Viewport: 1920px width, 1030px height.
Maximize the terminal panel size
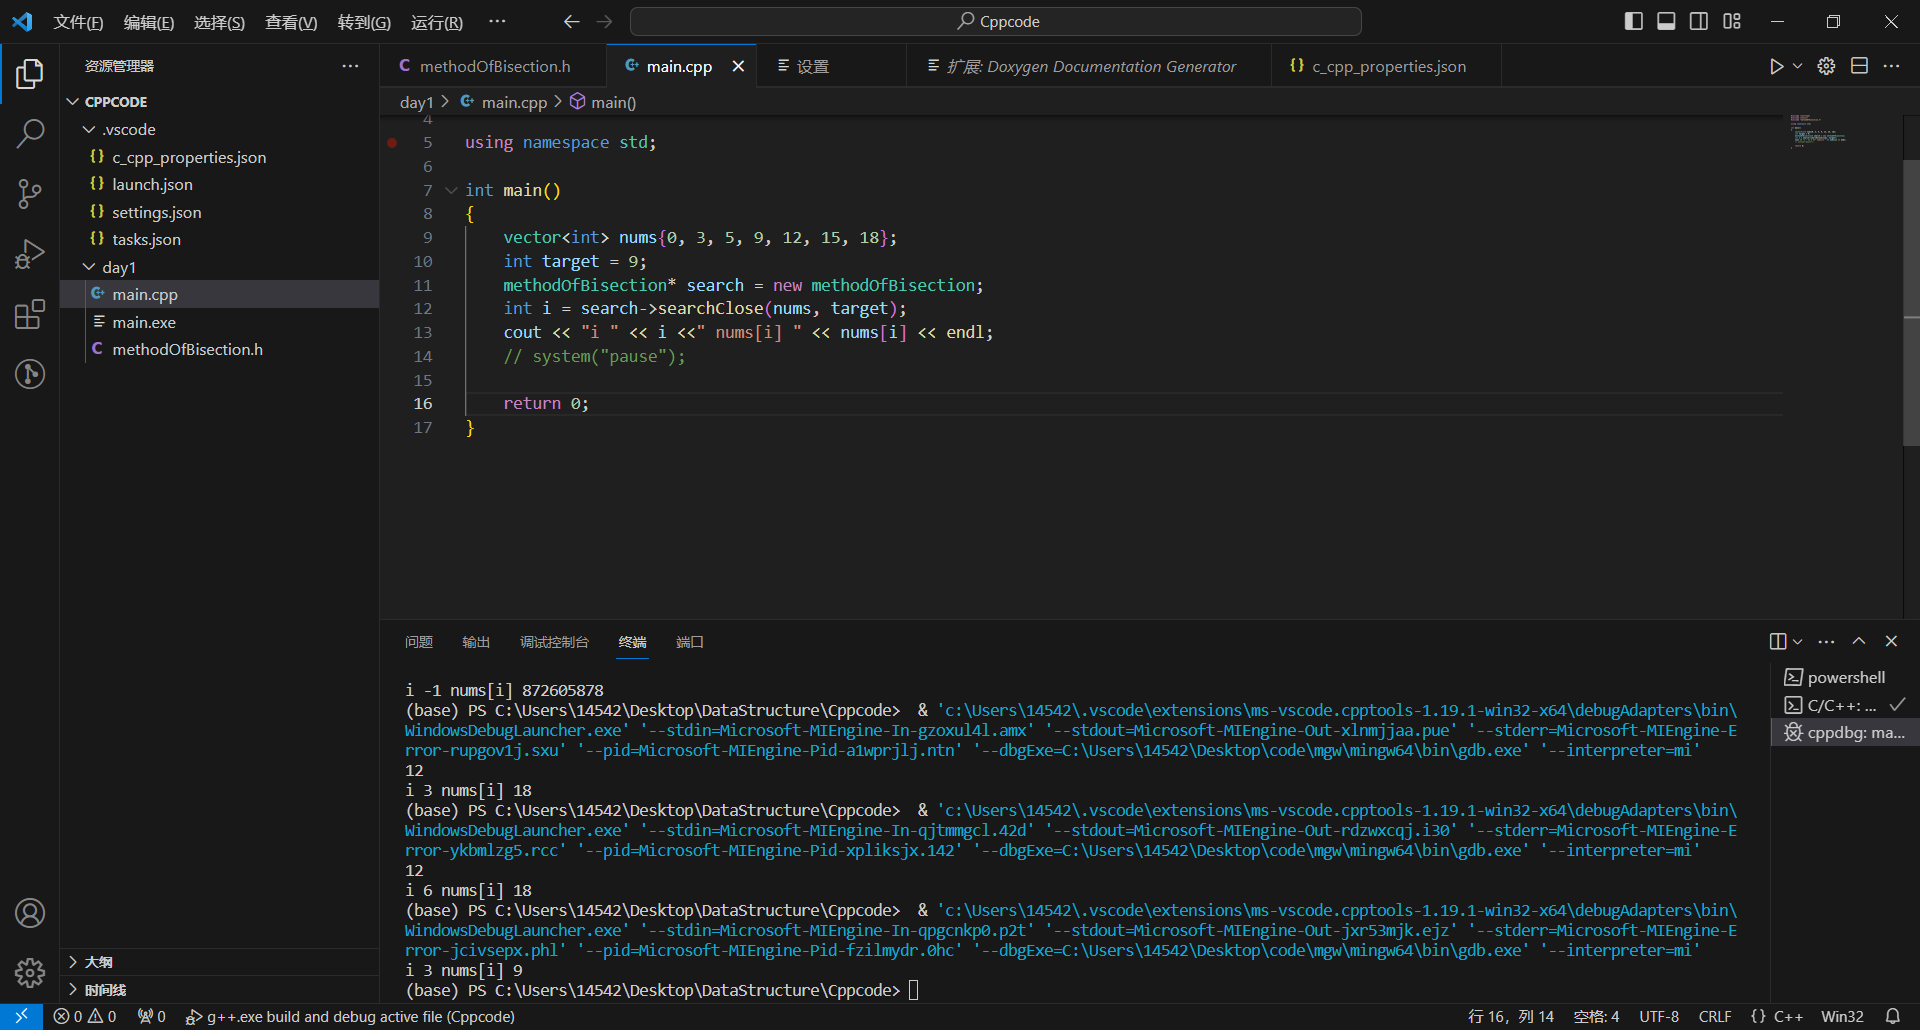coord(1859,641)
